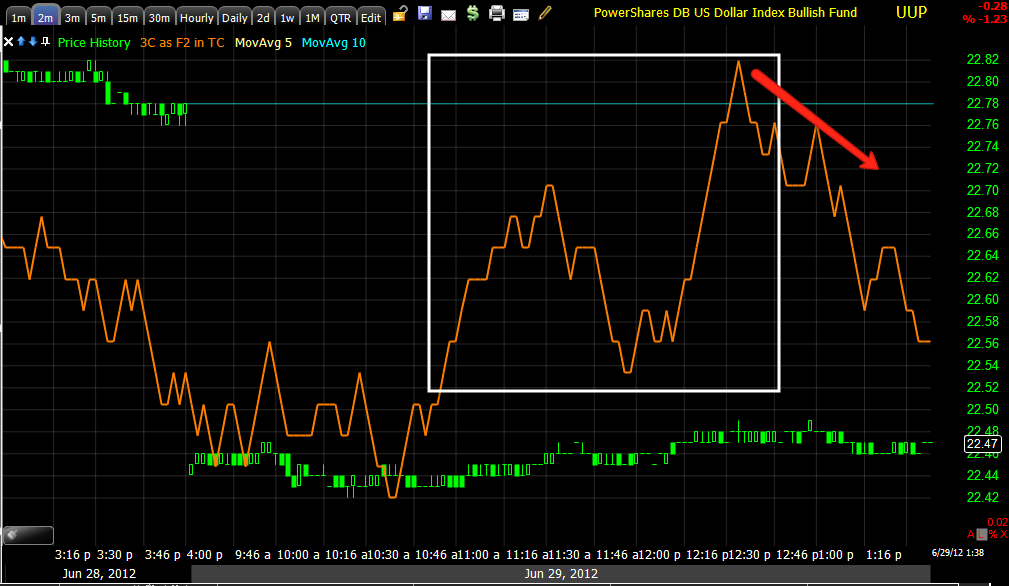Switch to the 1m timeframe tab
This screenshot has width=1009, height=586.
pyautogui.click(x=19, y=17)
